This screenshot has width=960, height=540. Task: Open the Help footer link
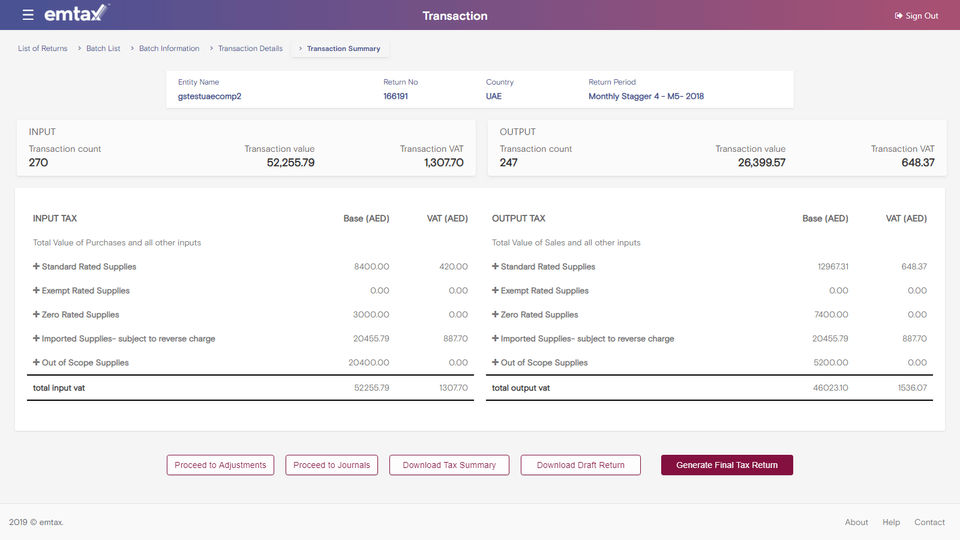891,522
